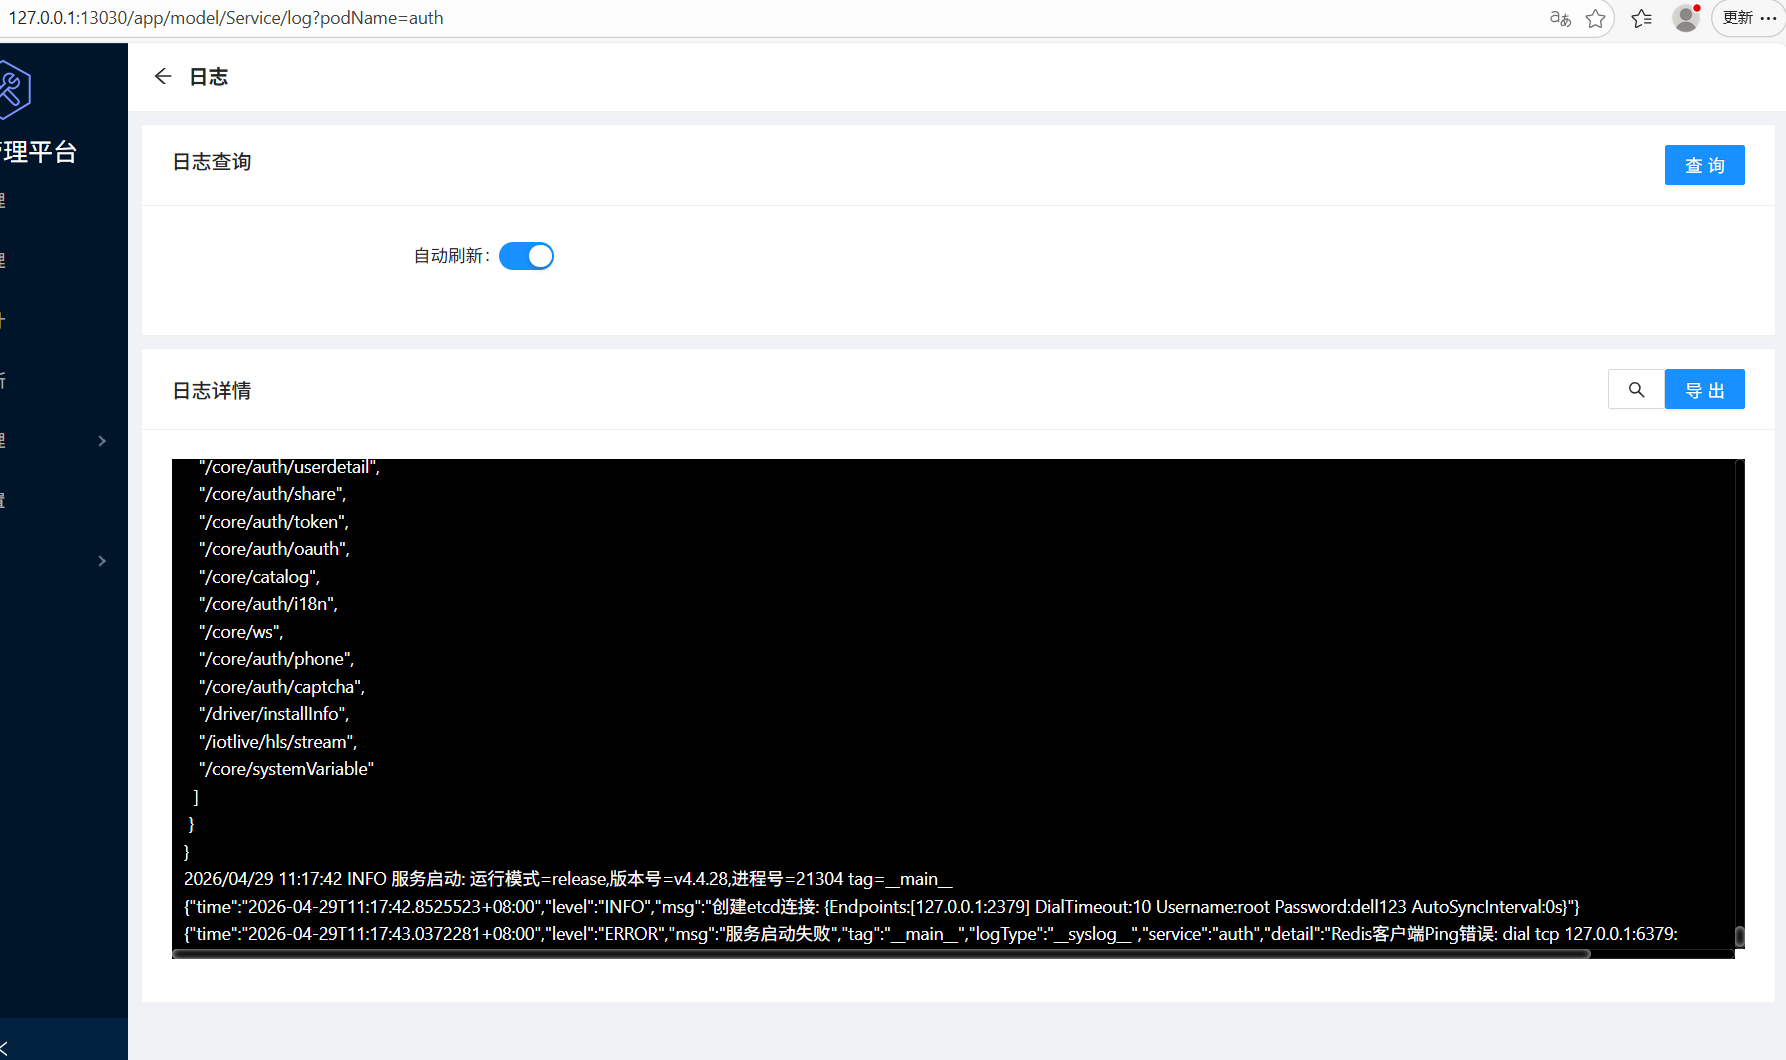
Task: Expand the upper sidebar menu with chevron arrow
Action: 100,440
